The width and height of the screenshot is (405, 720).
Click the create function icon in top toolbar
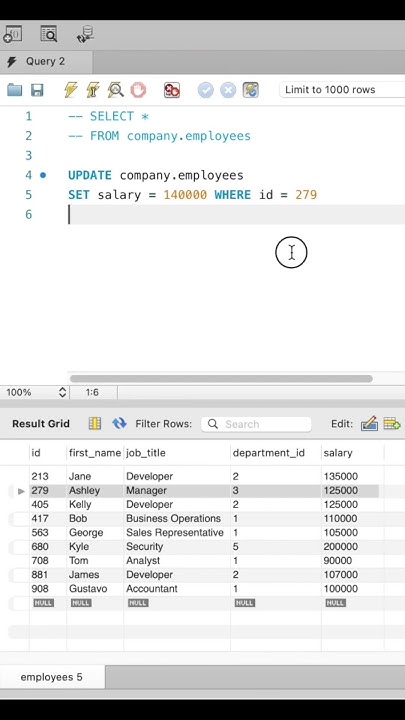point(12,34)
